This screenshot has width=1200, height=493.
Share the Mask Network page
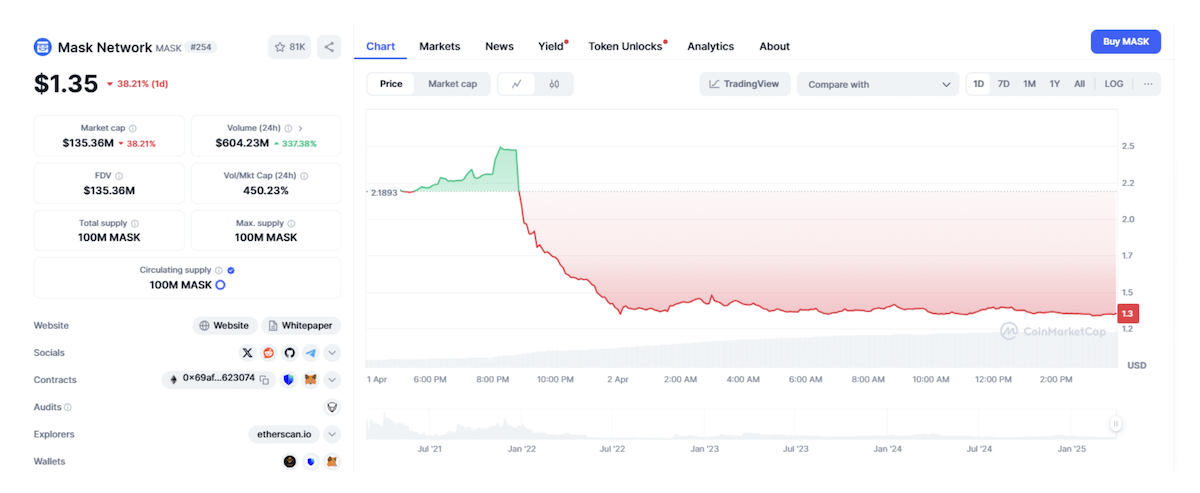tap(329, 47)
